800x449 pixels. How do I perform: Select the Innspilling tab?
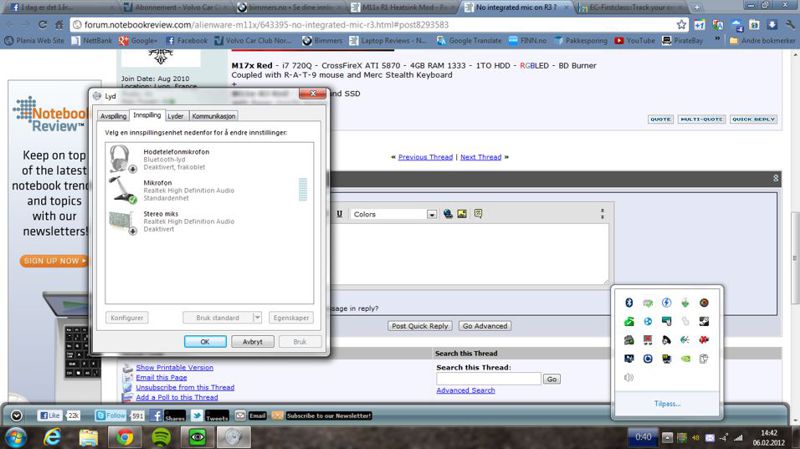[x=147, y=115]
